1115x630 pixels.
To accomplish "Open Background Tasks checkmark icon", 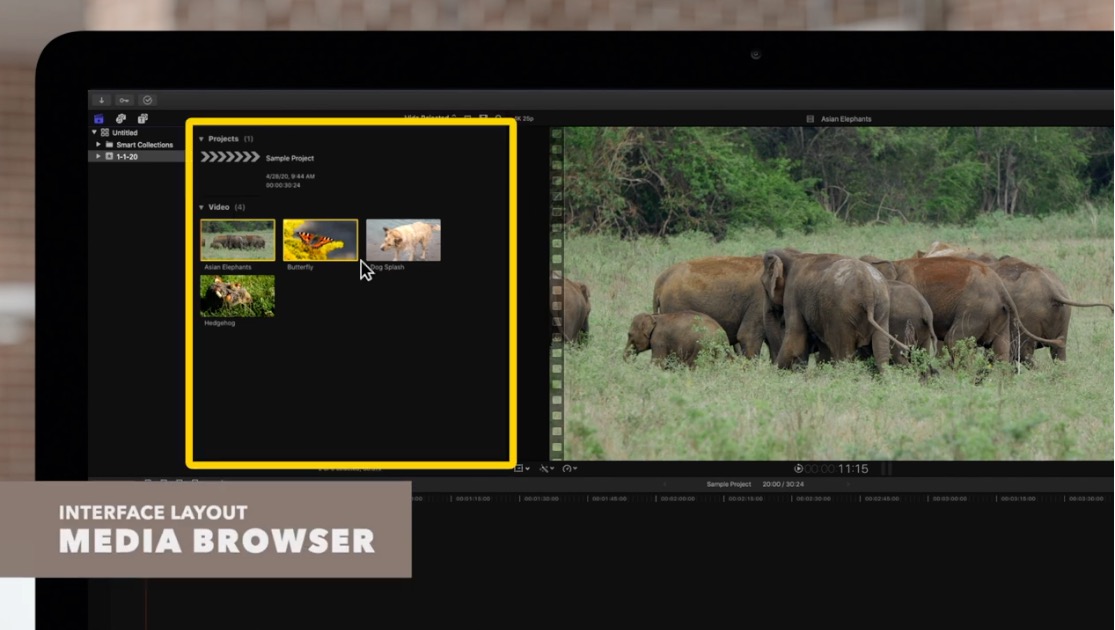I will pyautogui.click(x=147, y=100).
